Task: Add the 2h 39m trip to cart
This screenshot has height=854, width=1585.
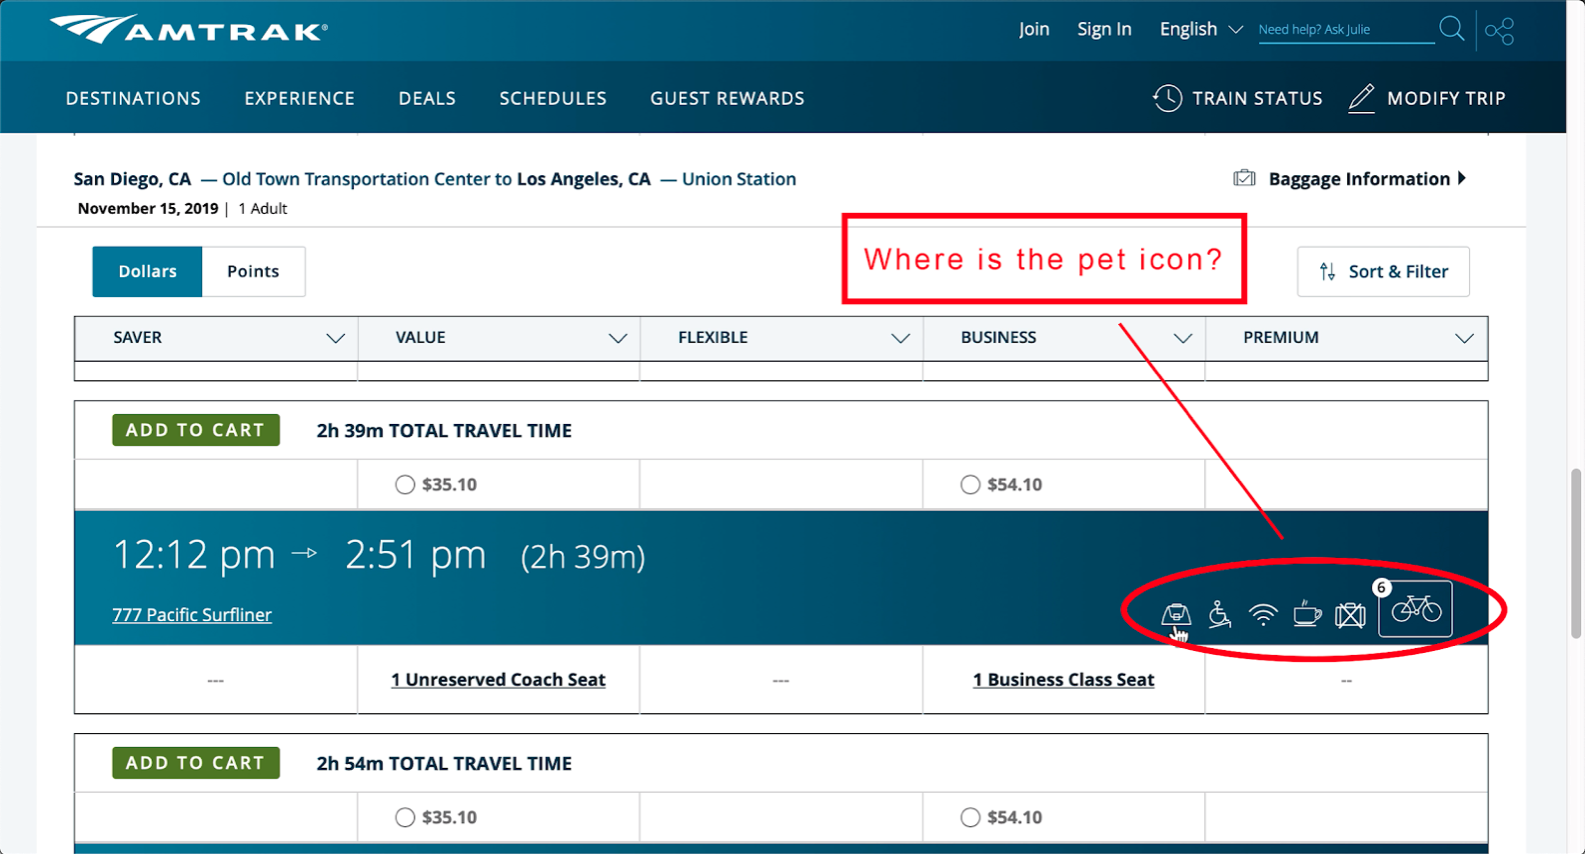Action: 196,430
